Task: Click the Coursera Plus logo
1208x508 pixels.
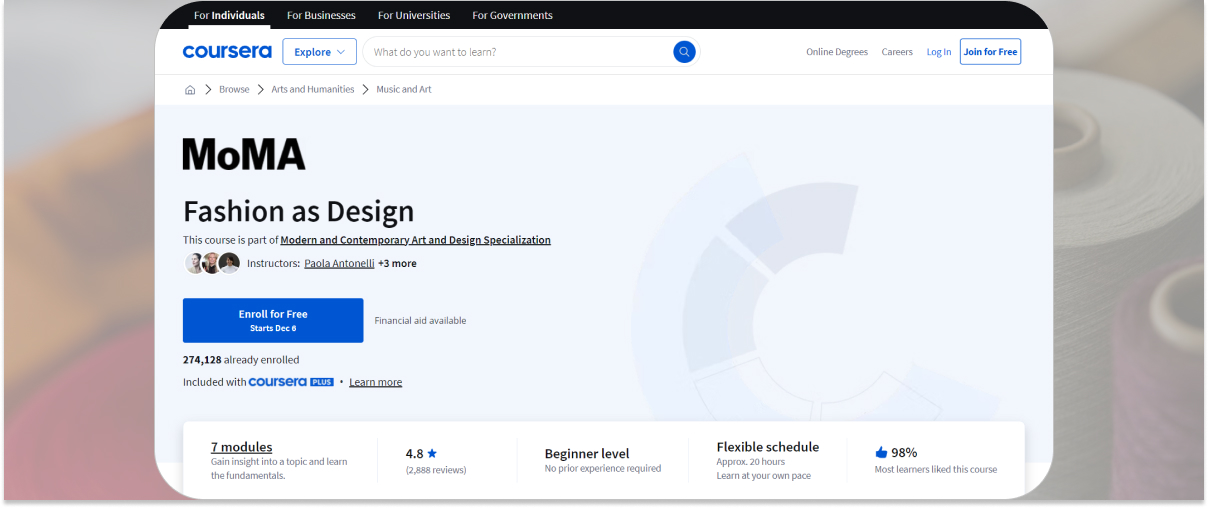Action: click(x=291, y=382)
